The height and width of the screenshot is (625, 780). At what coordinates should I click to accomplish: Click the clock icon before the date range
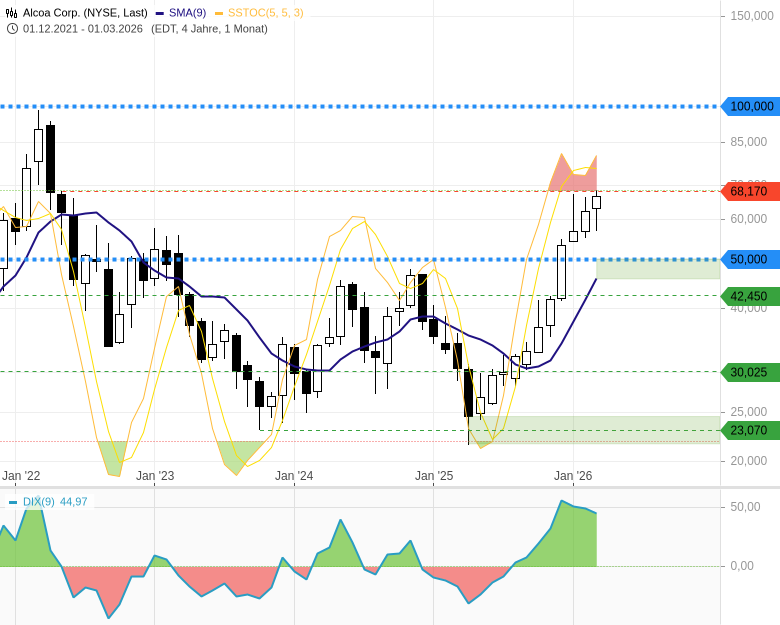click(12, 29)
